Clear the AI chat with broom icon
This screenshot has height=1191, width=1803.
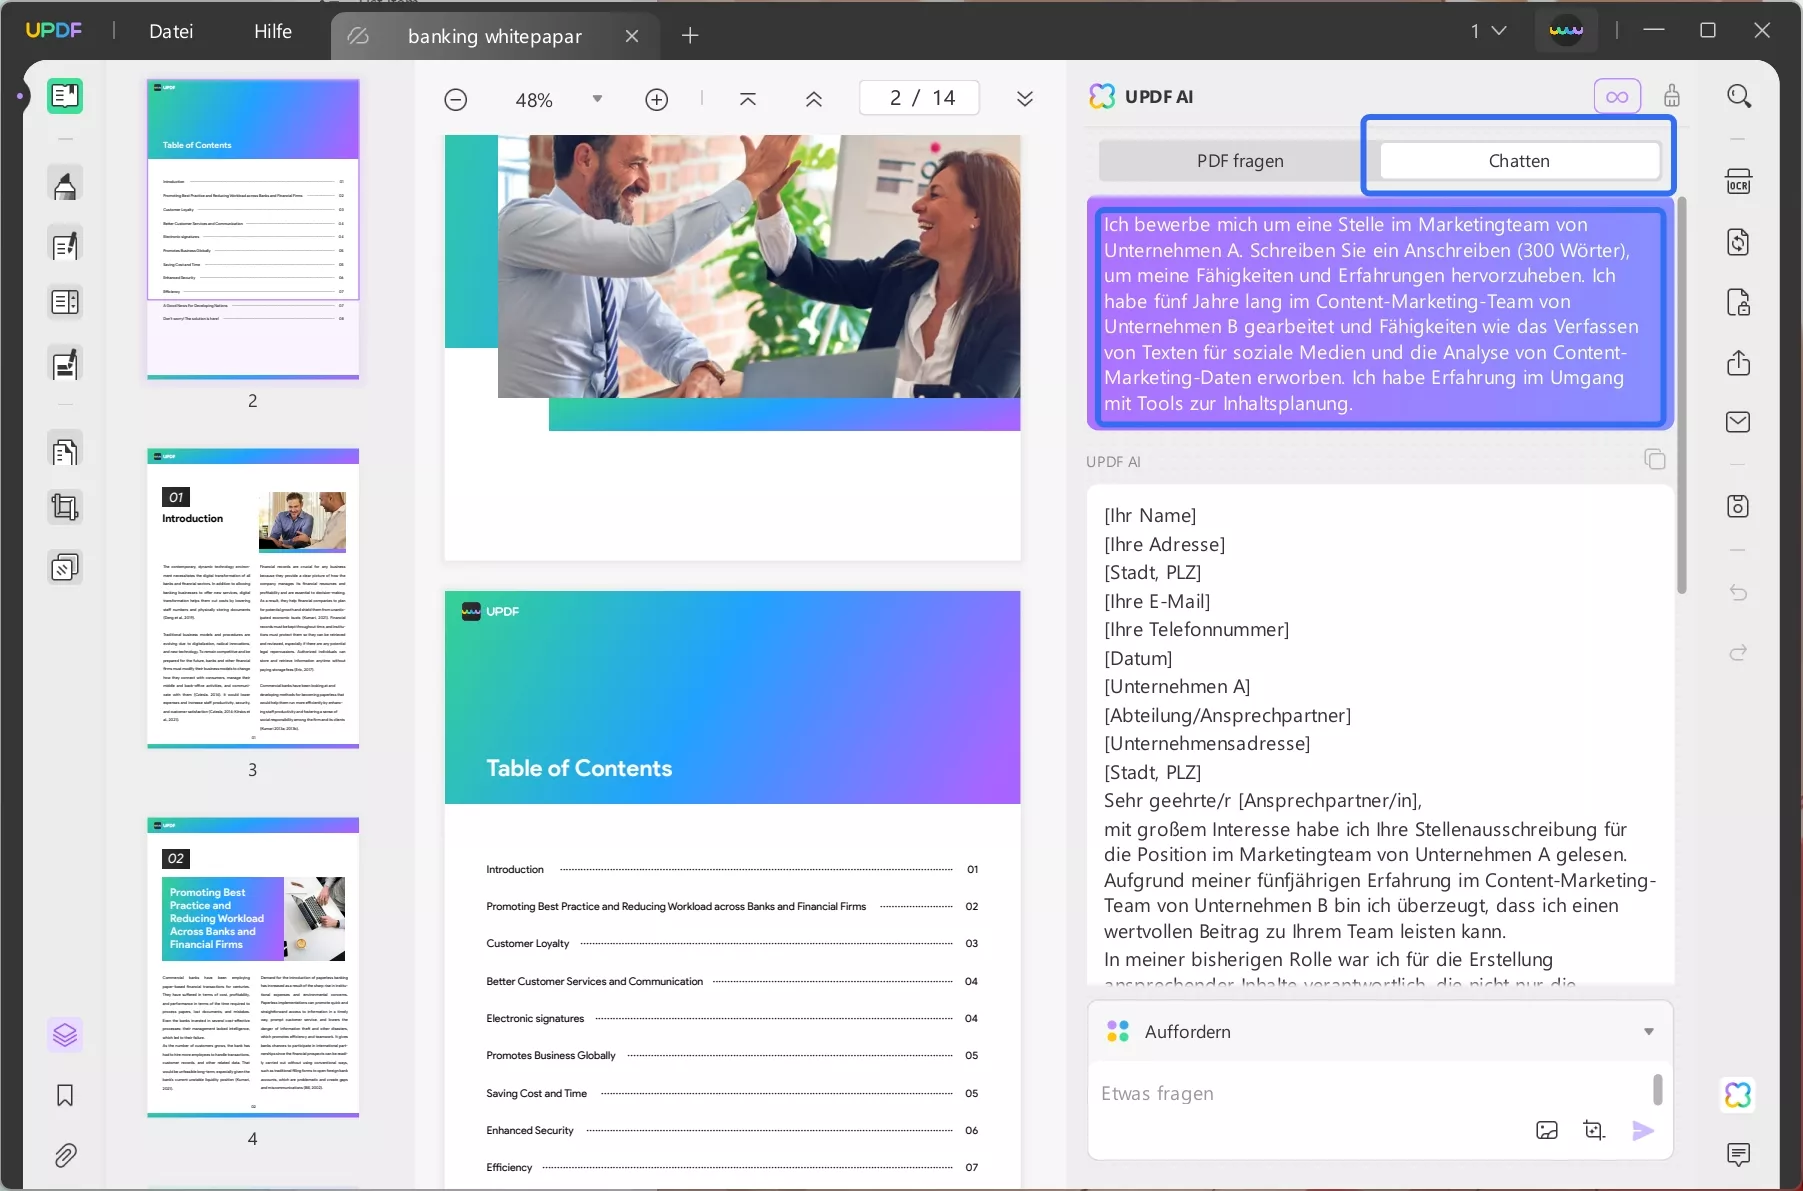click(1672, 96)
